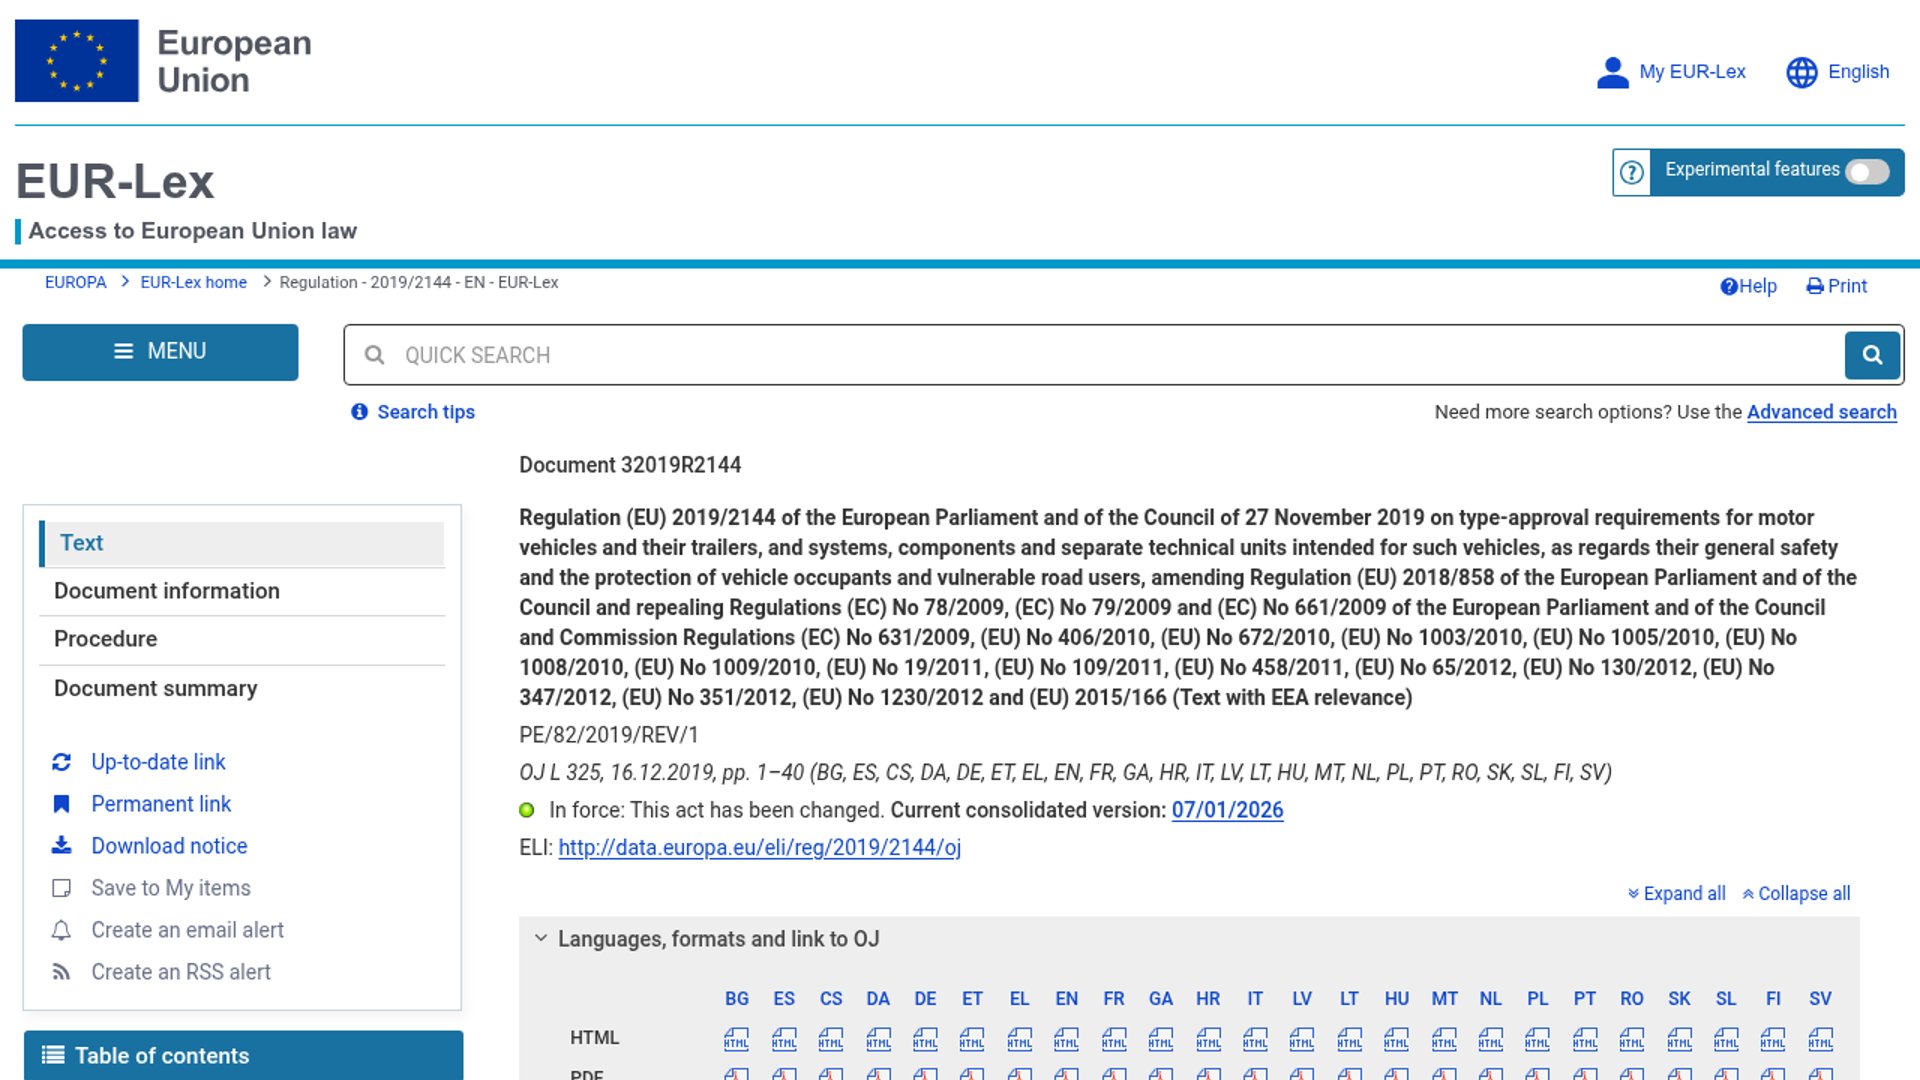This screenshot has height=1080, width=1920.
Task: Open the BG HTML document icon
Action: pos(736,1039)
